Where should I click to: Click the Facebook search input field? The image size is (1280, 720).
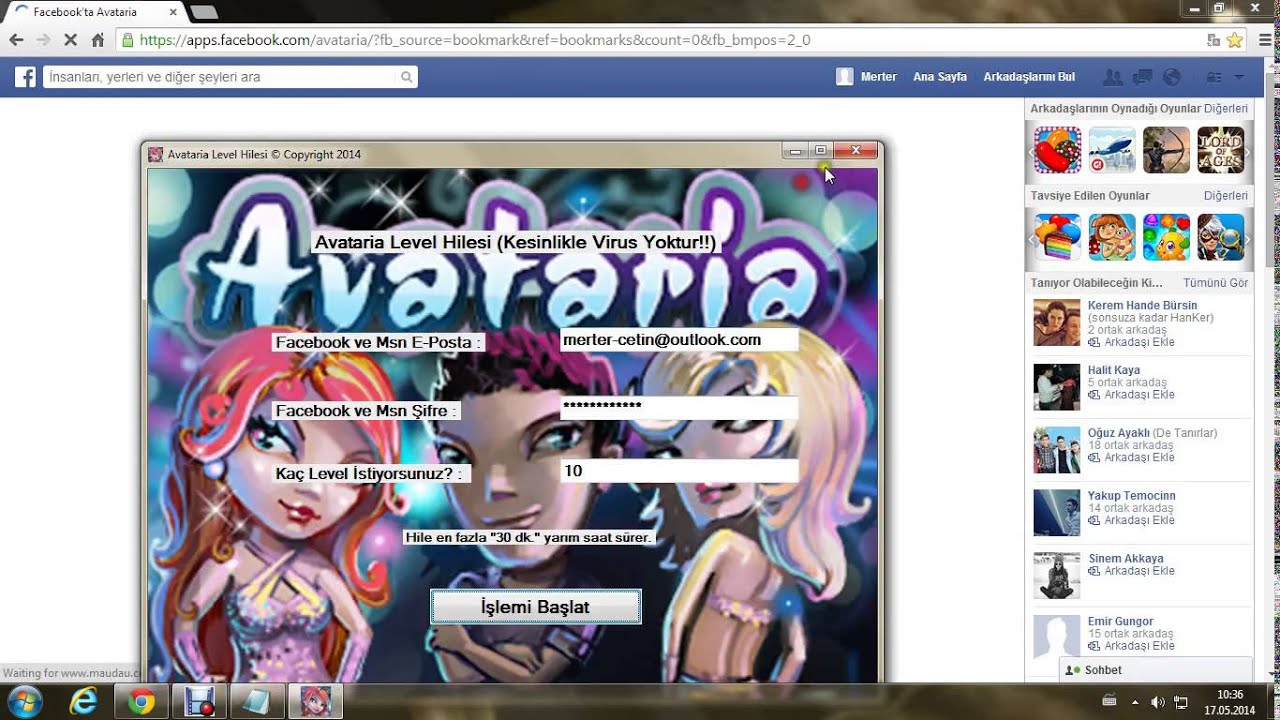220,77
